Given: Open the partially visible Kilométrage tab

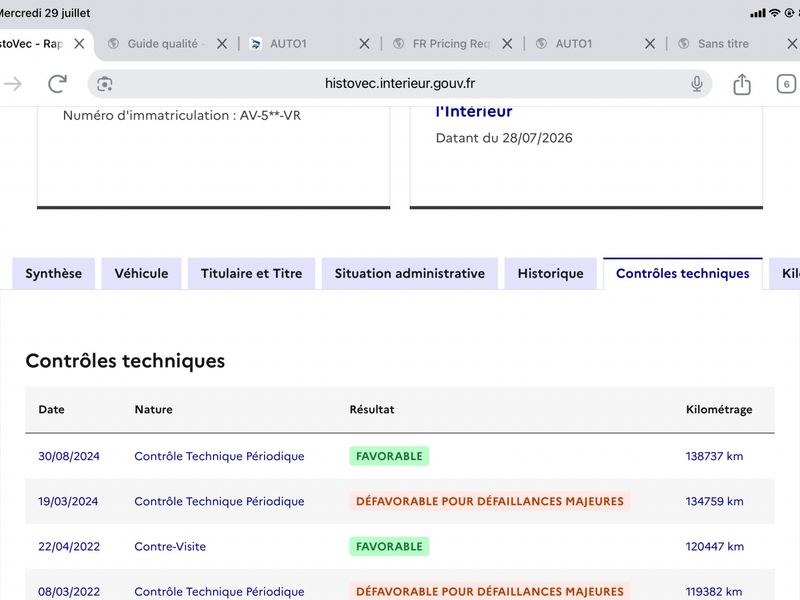Looking at the screenshot, I should point(786,273).
